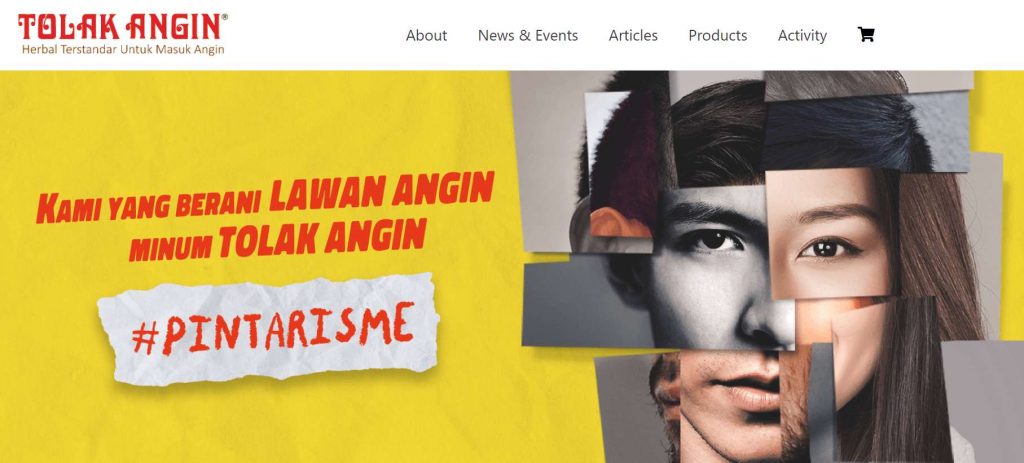Visit the Activity page

pyautogui.click(x=802, y=35)
